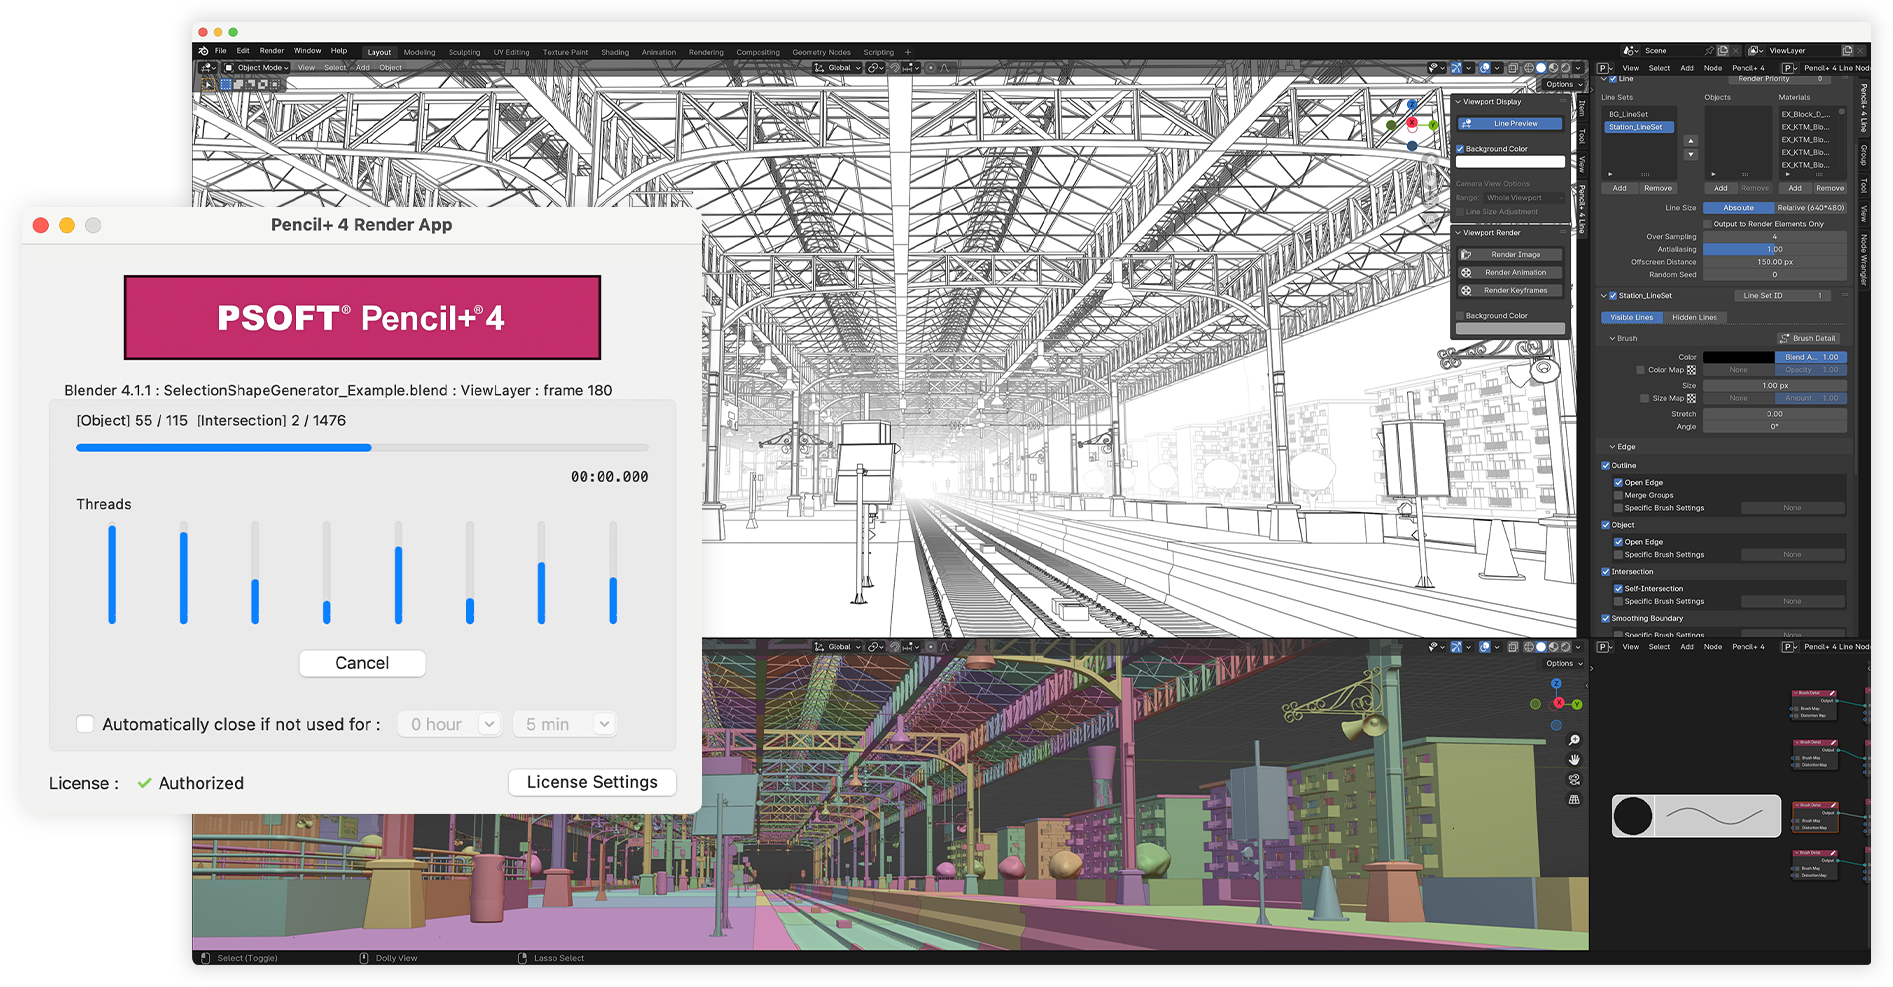This screenshot has width=1893, height=987.
Task: Click the Blender logo icon in menu bar
Action: 204,51
